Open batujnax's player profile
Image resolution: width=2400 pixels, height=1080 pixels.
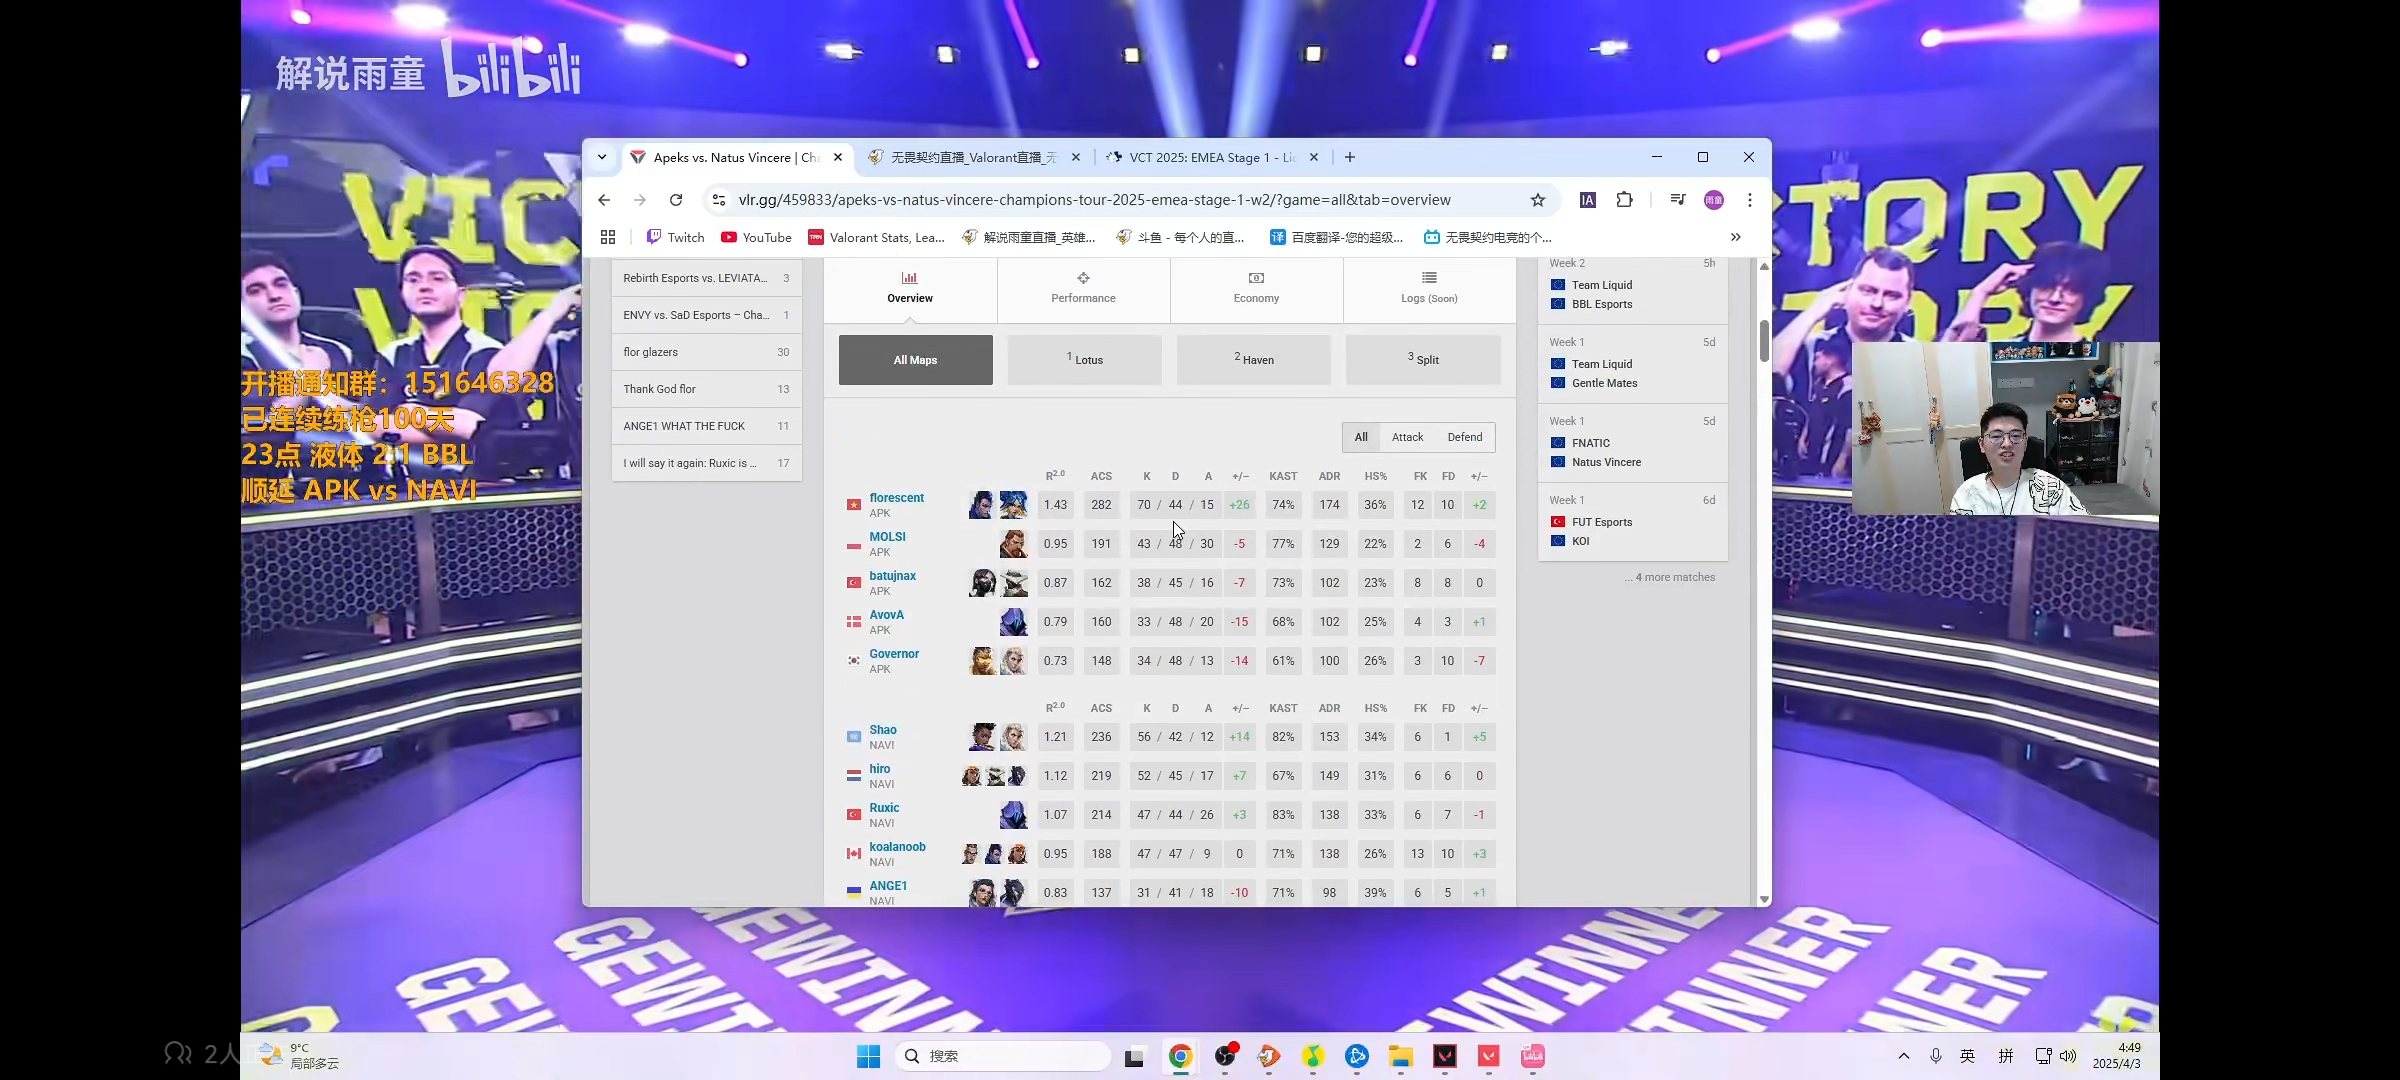tap(892, 576)
